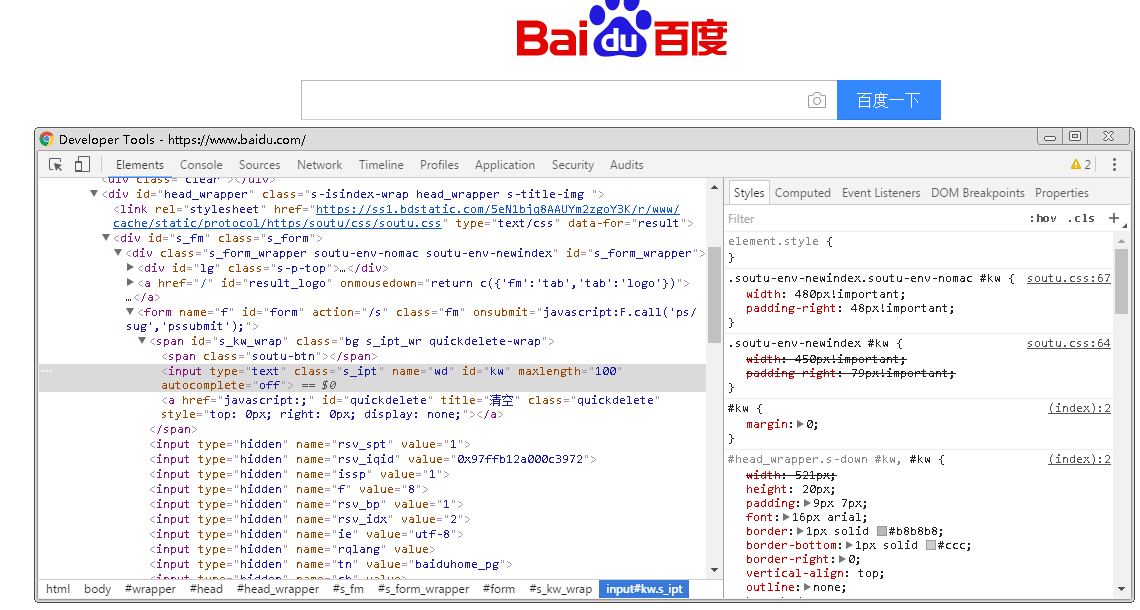
Task: Collapse the div id="head_wrapper" node
Action: tap(94, 193)
